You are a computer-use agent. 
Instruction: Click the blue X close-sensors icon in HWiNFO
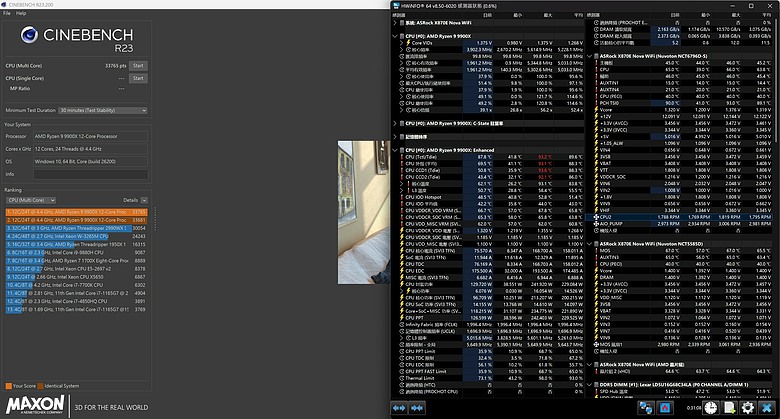(x=767, y=408)
